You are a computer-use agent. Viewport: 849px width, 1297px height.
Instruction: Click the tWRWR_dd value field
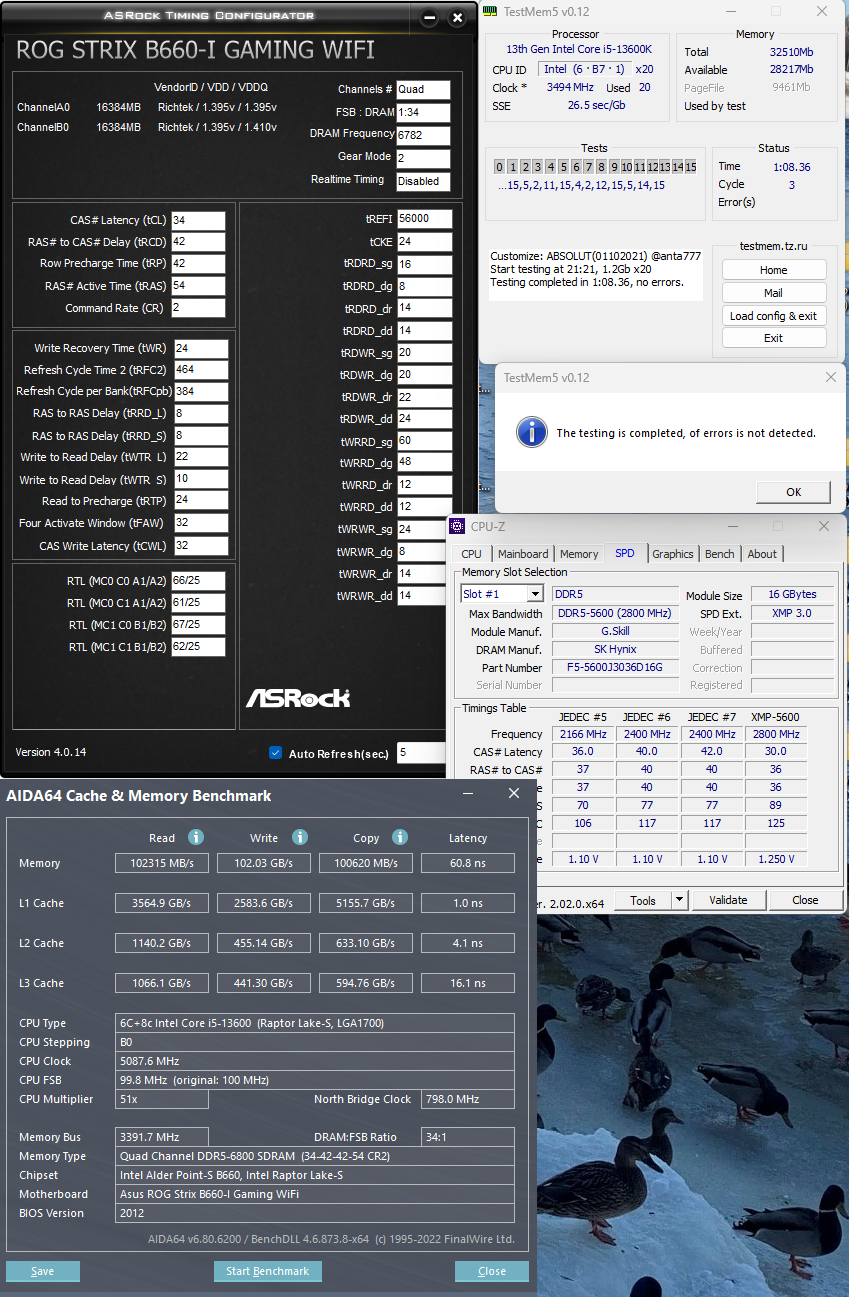pos(424,596)
